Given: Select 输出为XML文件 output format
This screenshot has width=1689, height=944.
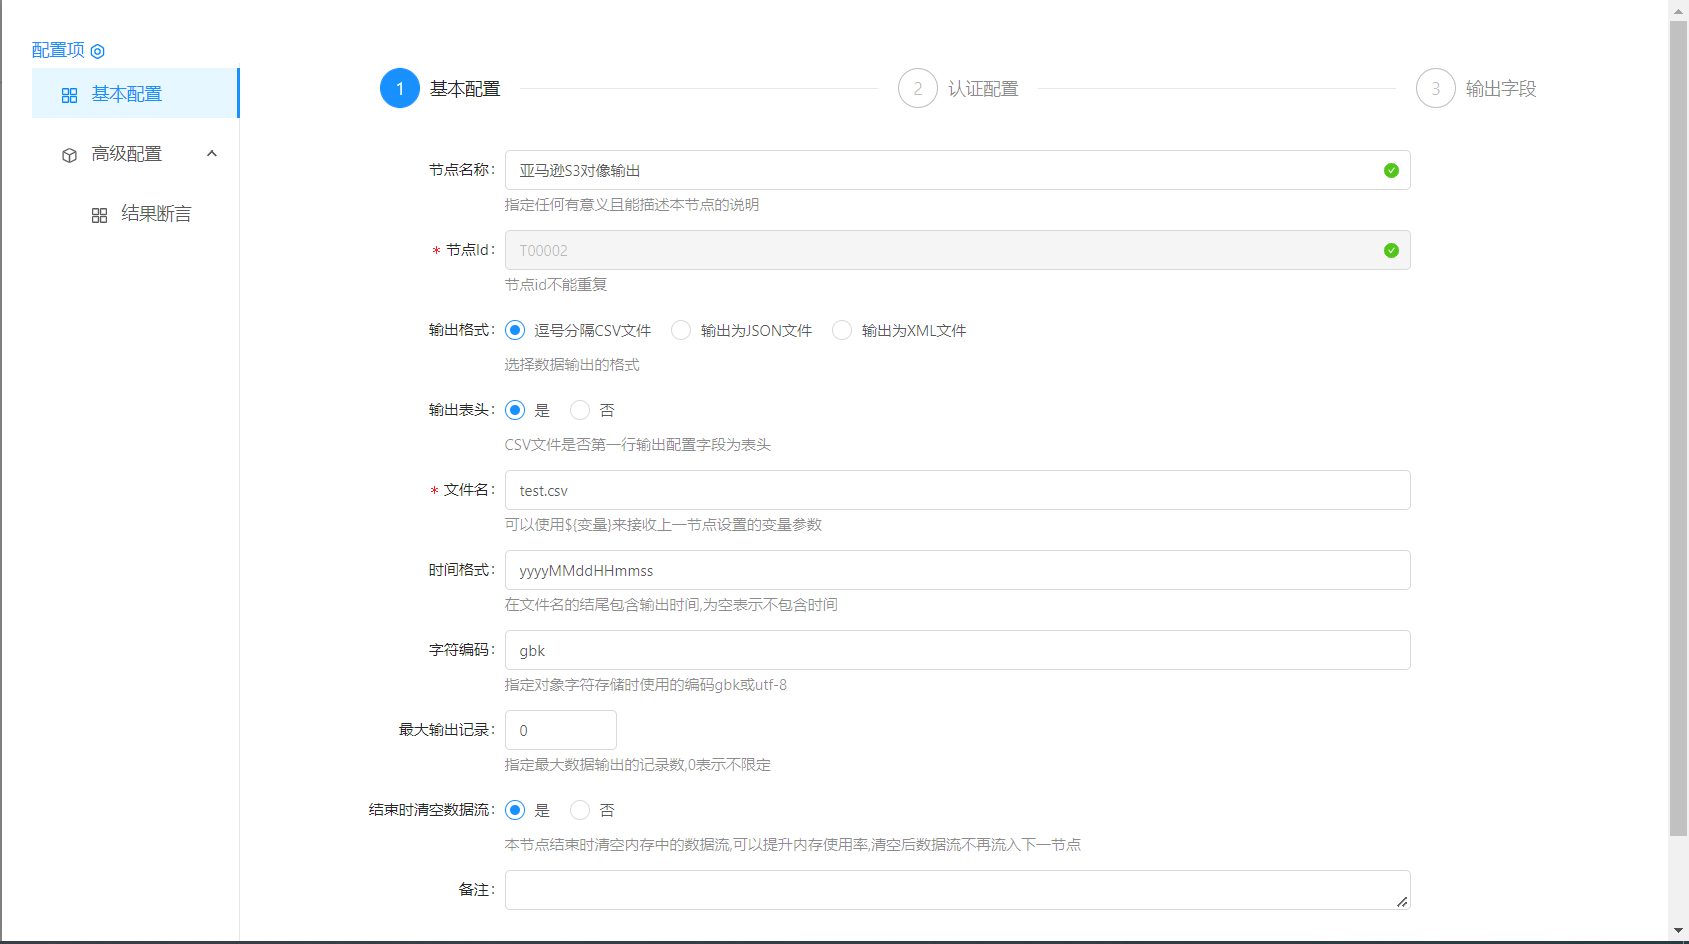Looking at the screenshot, I should coord(842,330).
